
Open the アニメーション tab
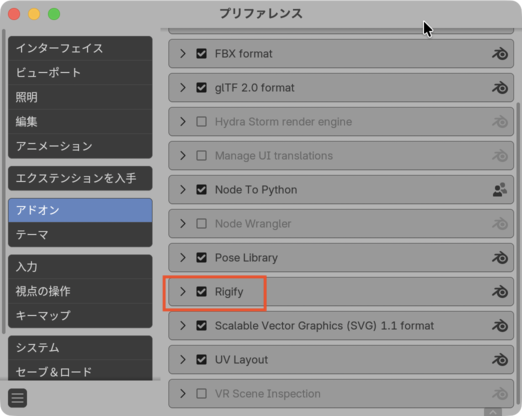coord(80,146)
